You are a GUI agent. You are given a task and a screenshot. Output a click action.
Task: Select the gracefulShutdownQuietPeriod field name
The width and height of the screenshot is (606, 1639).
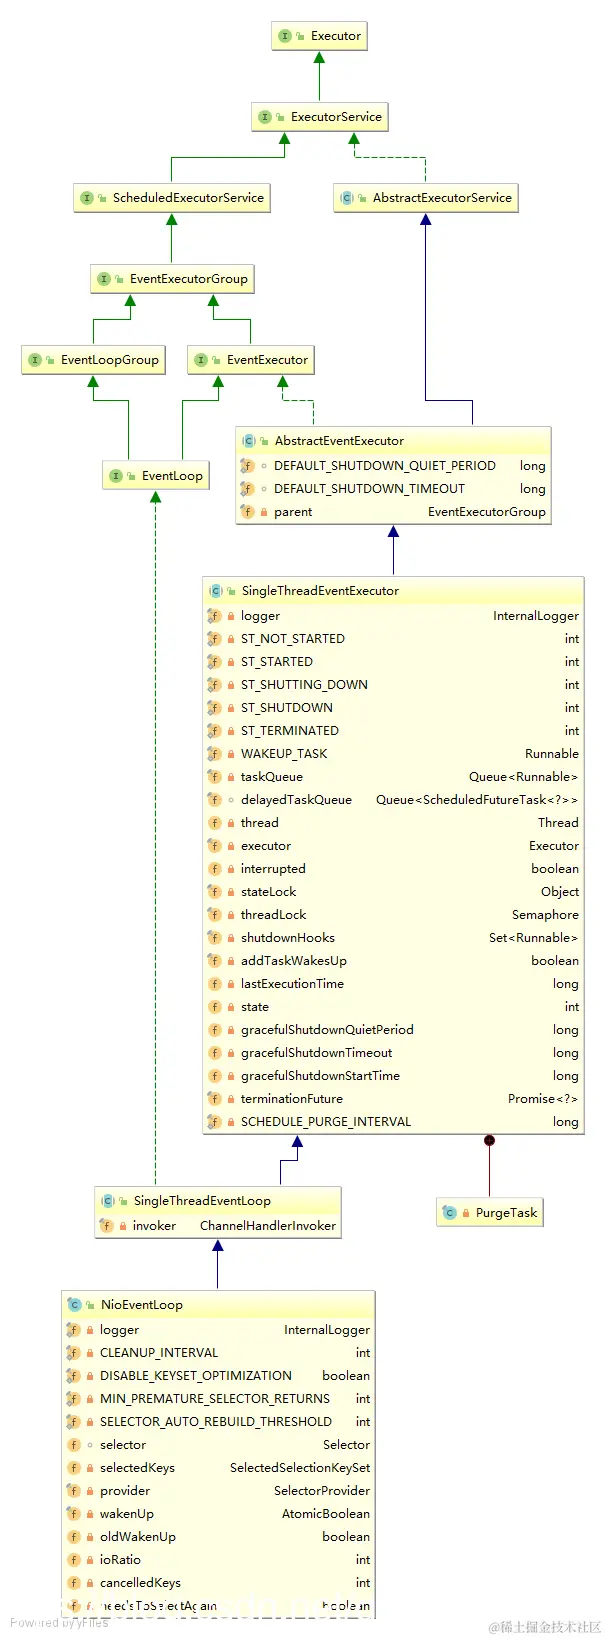coord(327,1030)
